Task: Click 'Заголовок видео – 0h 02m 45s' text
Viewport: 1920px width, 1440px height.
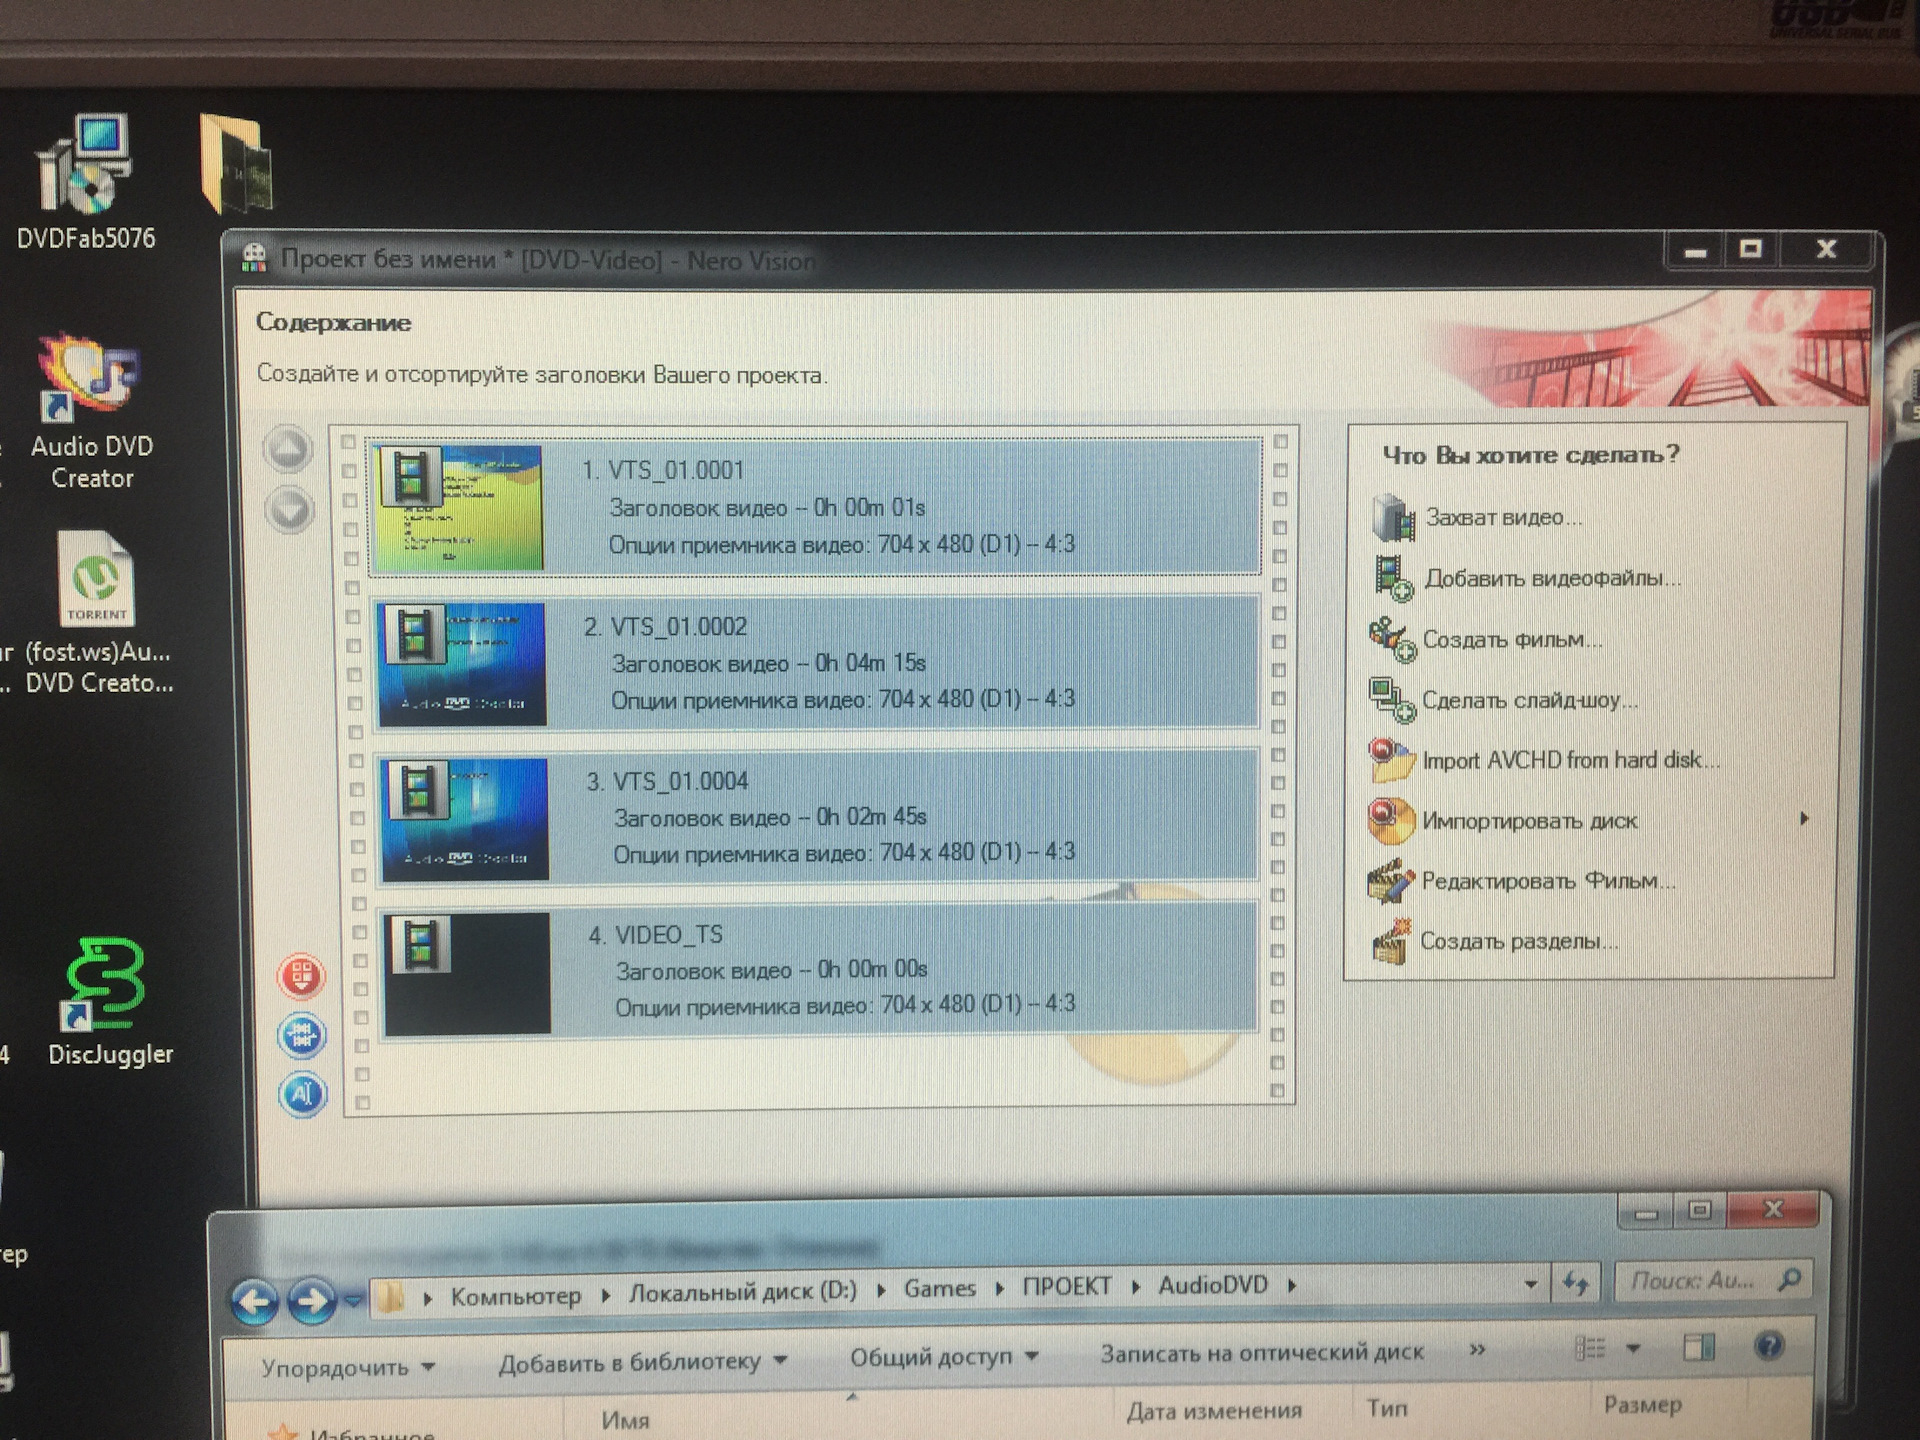Action: 770,817
